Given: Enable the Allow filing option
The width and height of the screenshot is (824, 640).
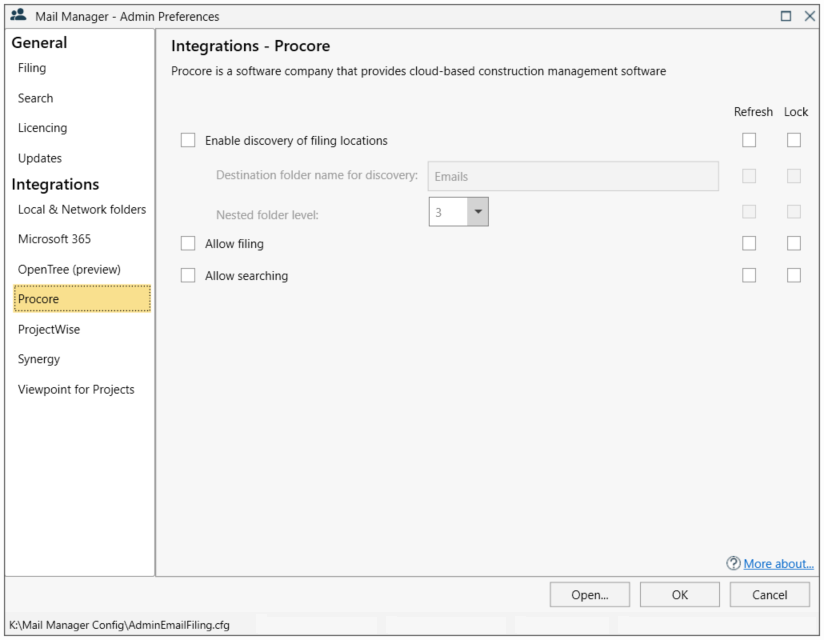Looking at the screenshot, I should 187,243.
